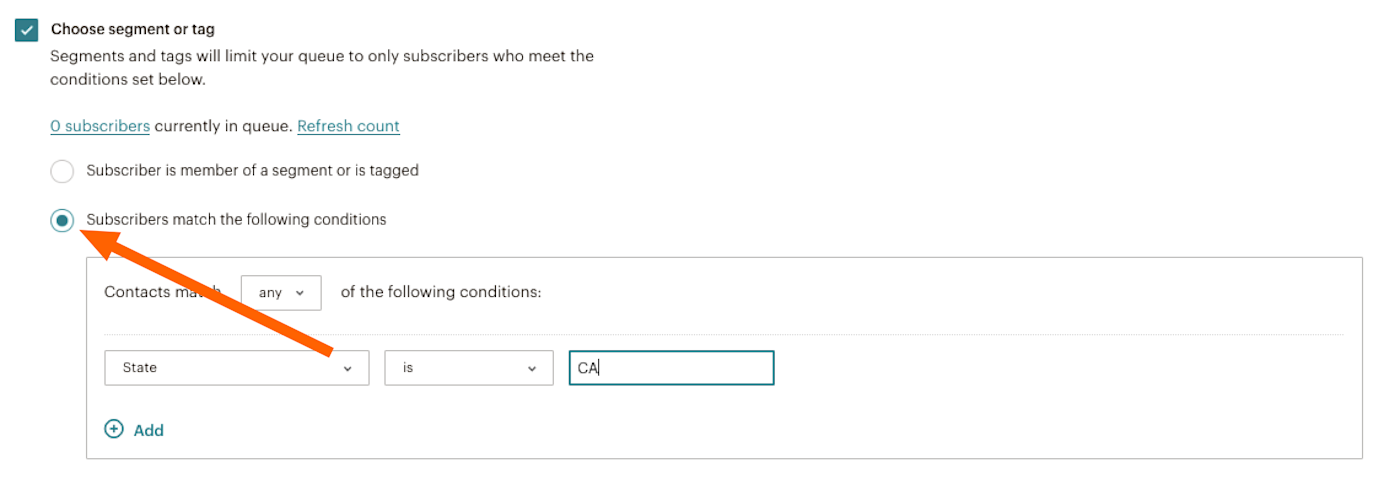Click the chevron in the 'any' dropdown

click(303, 294)
